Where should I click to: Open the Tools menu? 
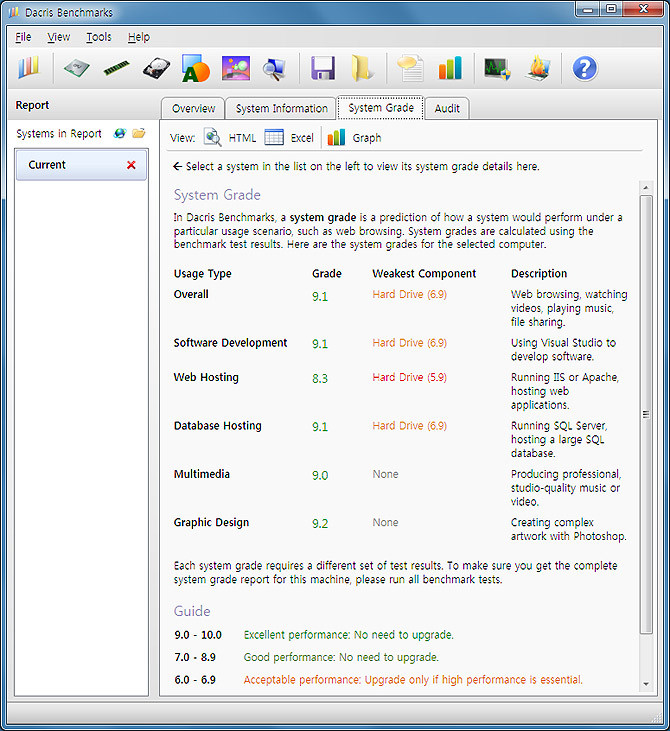click(99, 37)
